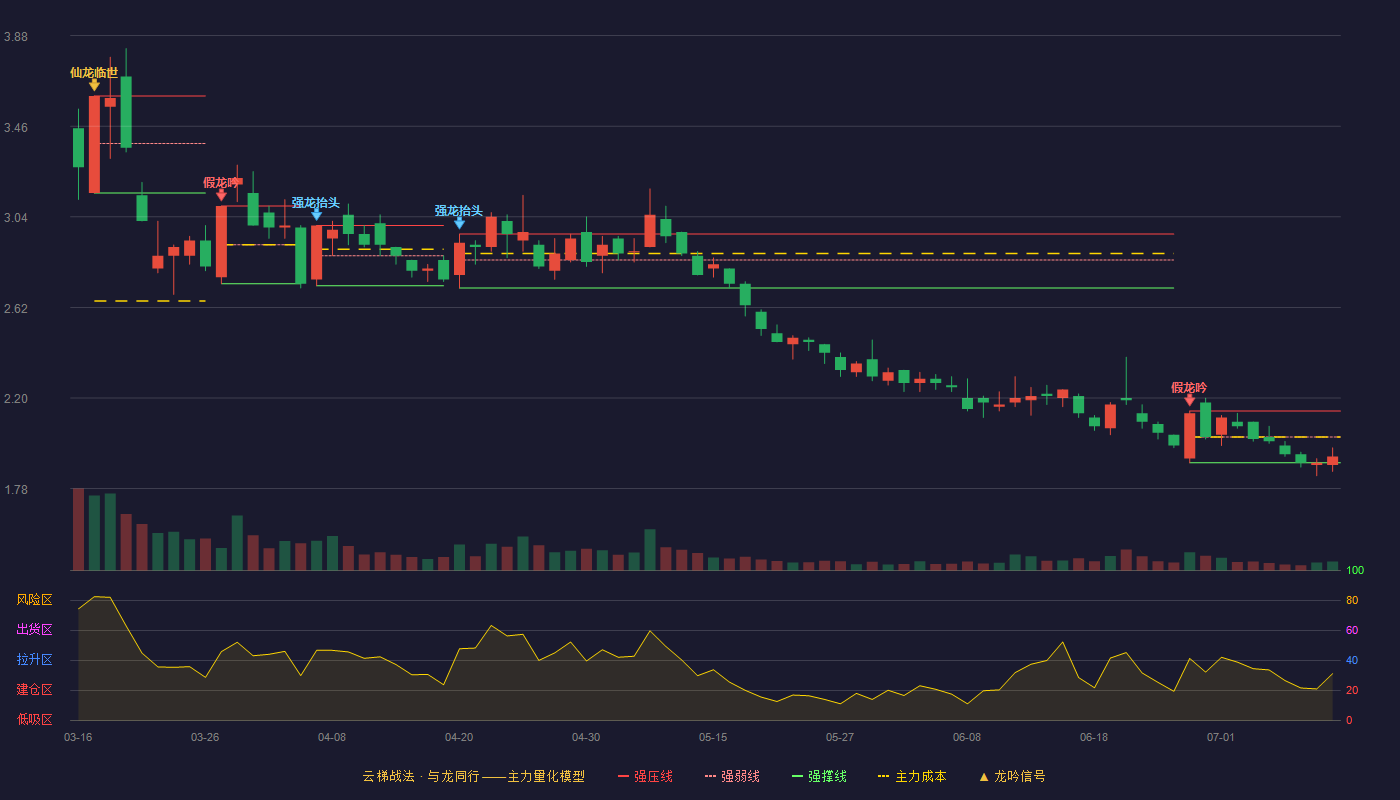1400x800 pixels.
Task: Click the 2.20 price axis label
Action: coord(16,399)
